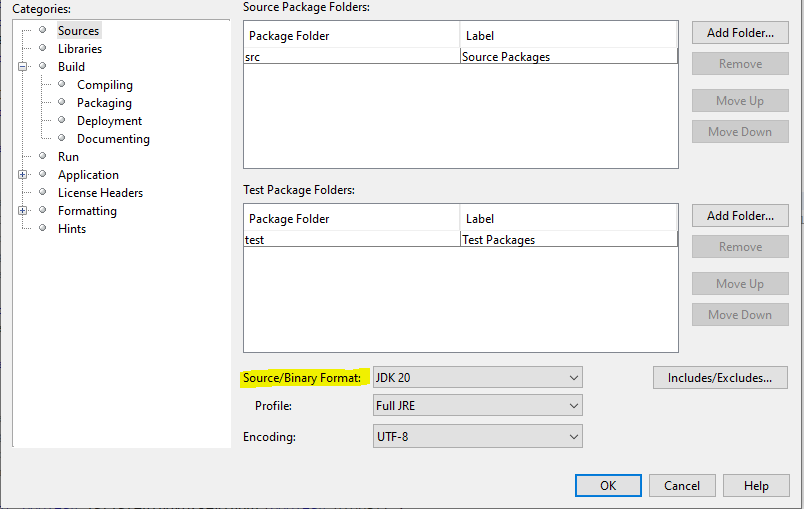Open the Libraries category
This screenshot has width=804, height=509.
point(79,49)
